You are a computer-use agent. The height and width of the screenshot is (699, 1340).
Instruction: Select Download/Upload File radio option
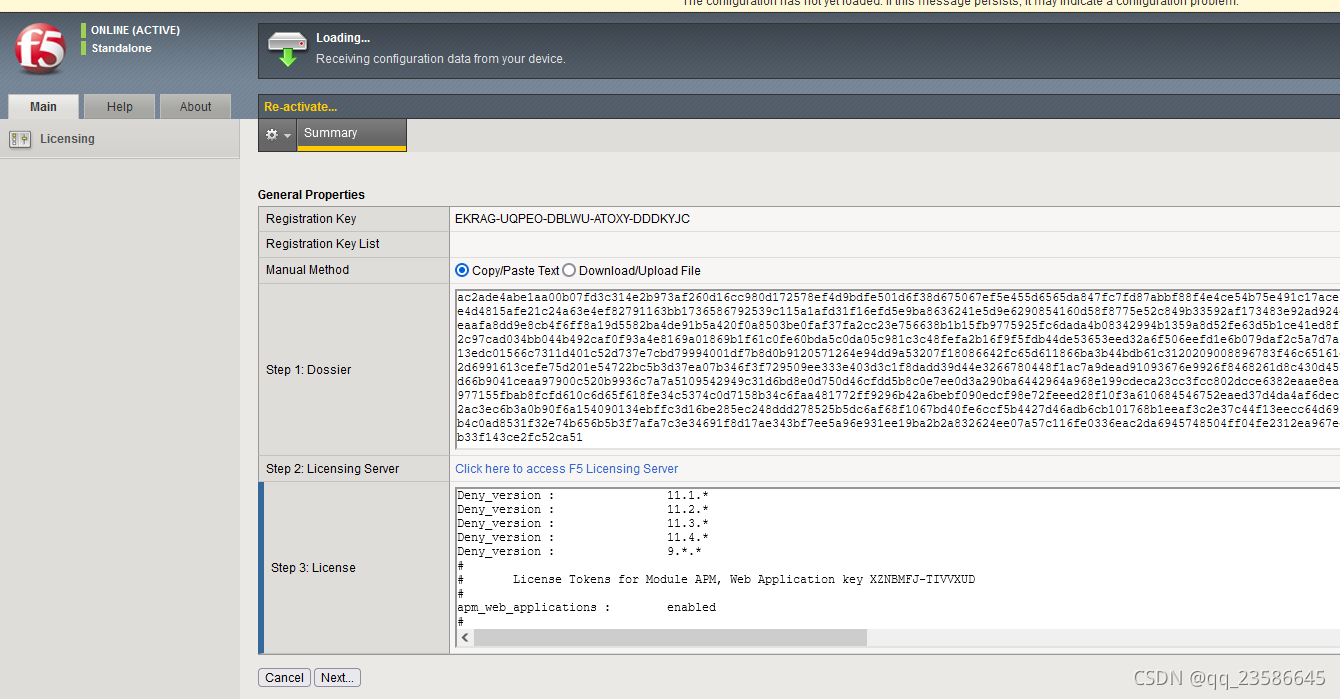(569, 270)
